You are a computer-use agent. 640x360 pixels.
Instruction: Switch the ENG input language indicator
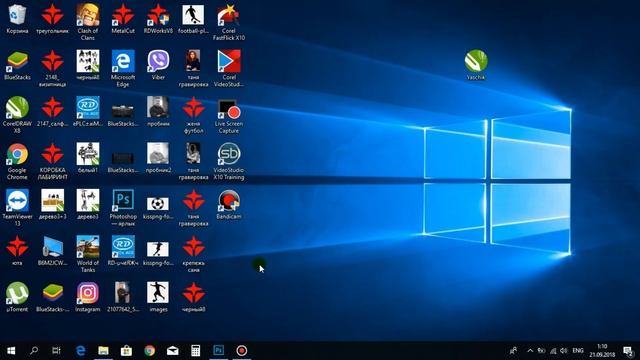point(578,351)
